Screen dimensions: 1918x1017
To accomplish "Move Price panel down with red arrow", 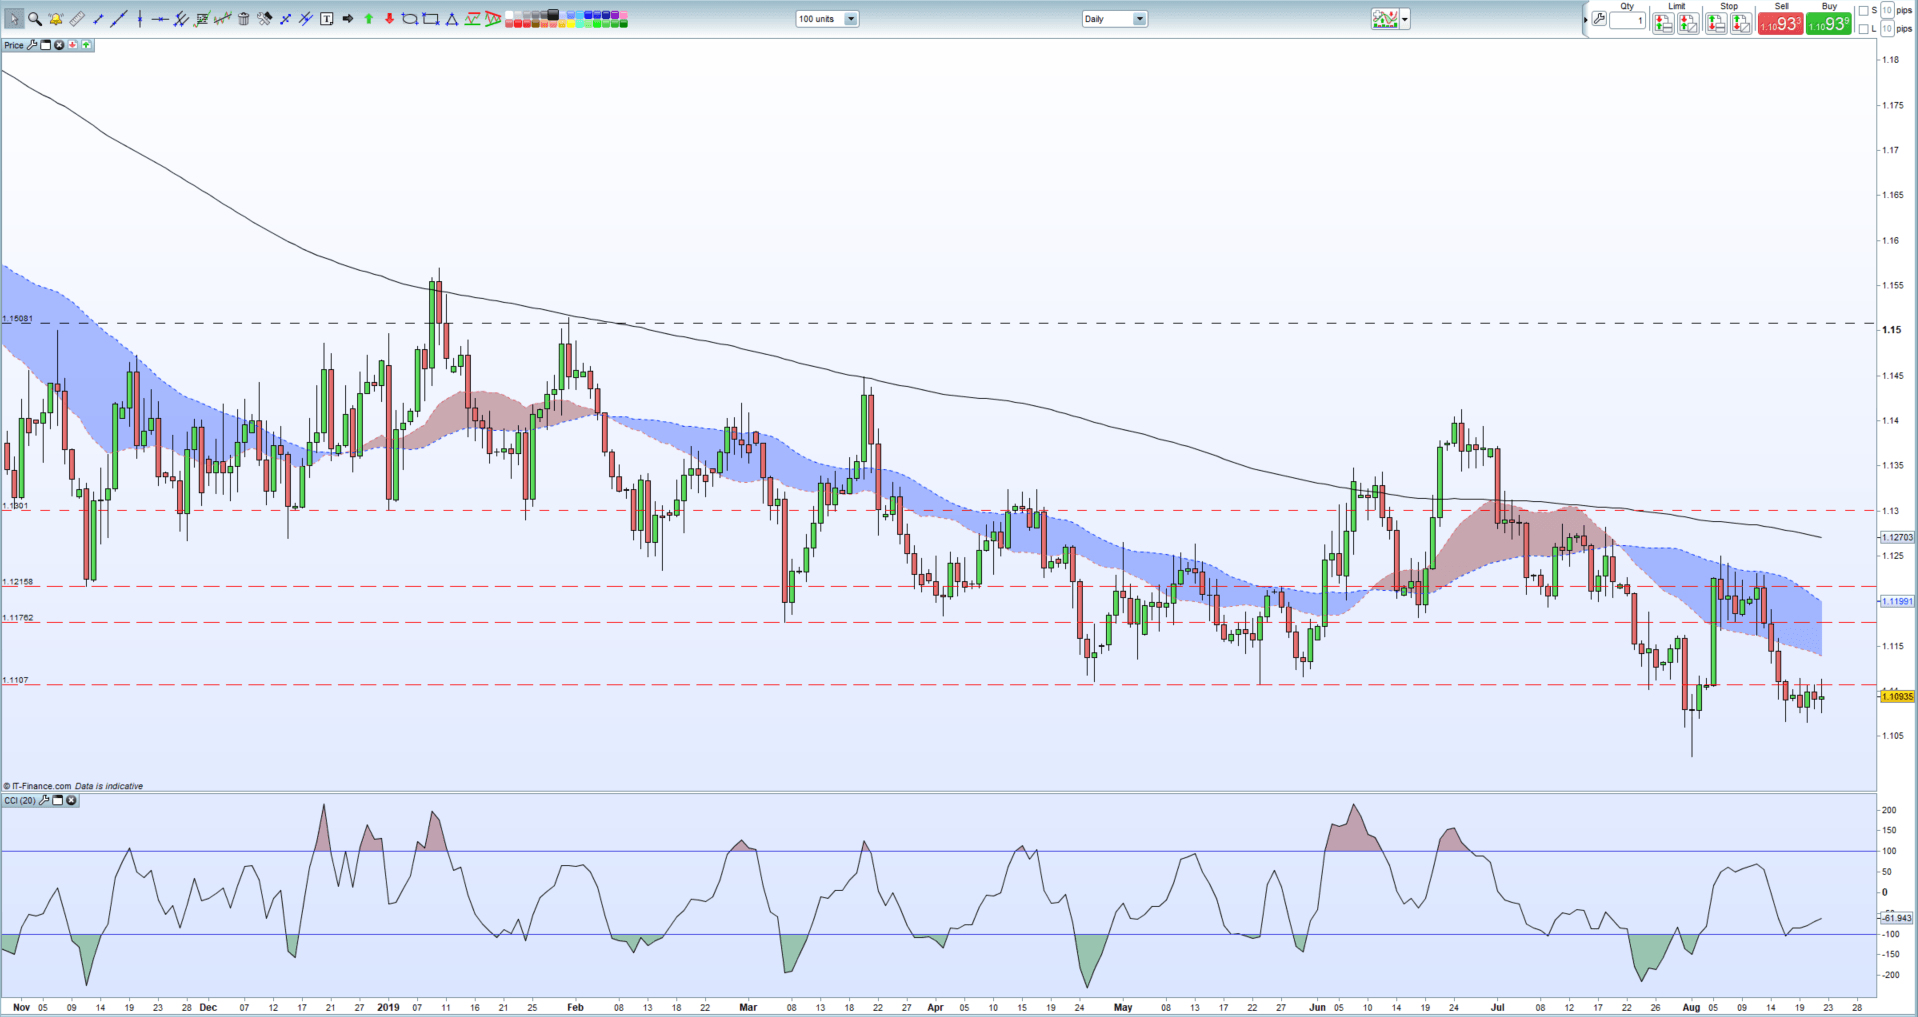I will (x=72, y=45).
